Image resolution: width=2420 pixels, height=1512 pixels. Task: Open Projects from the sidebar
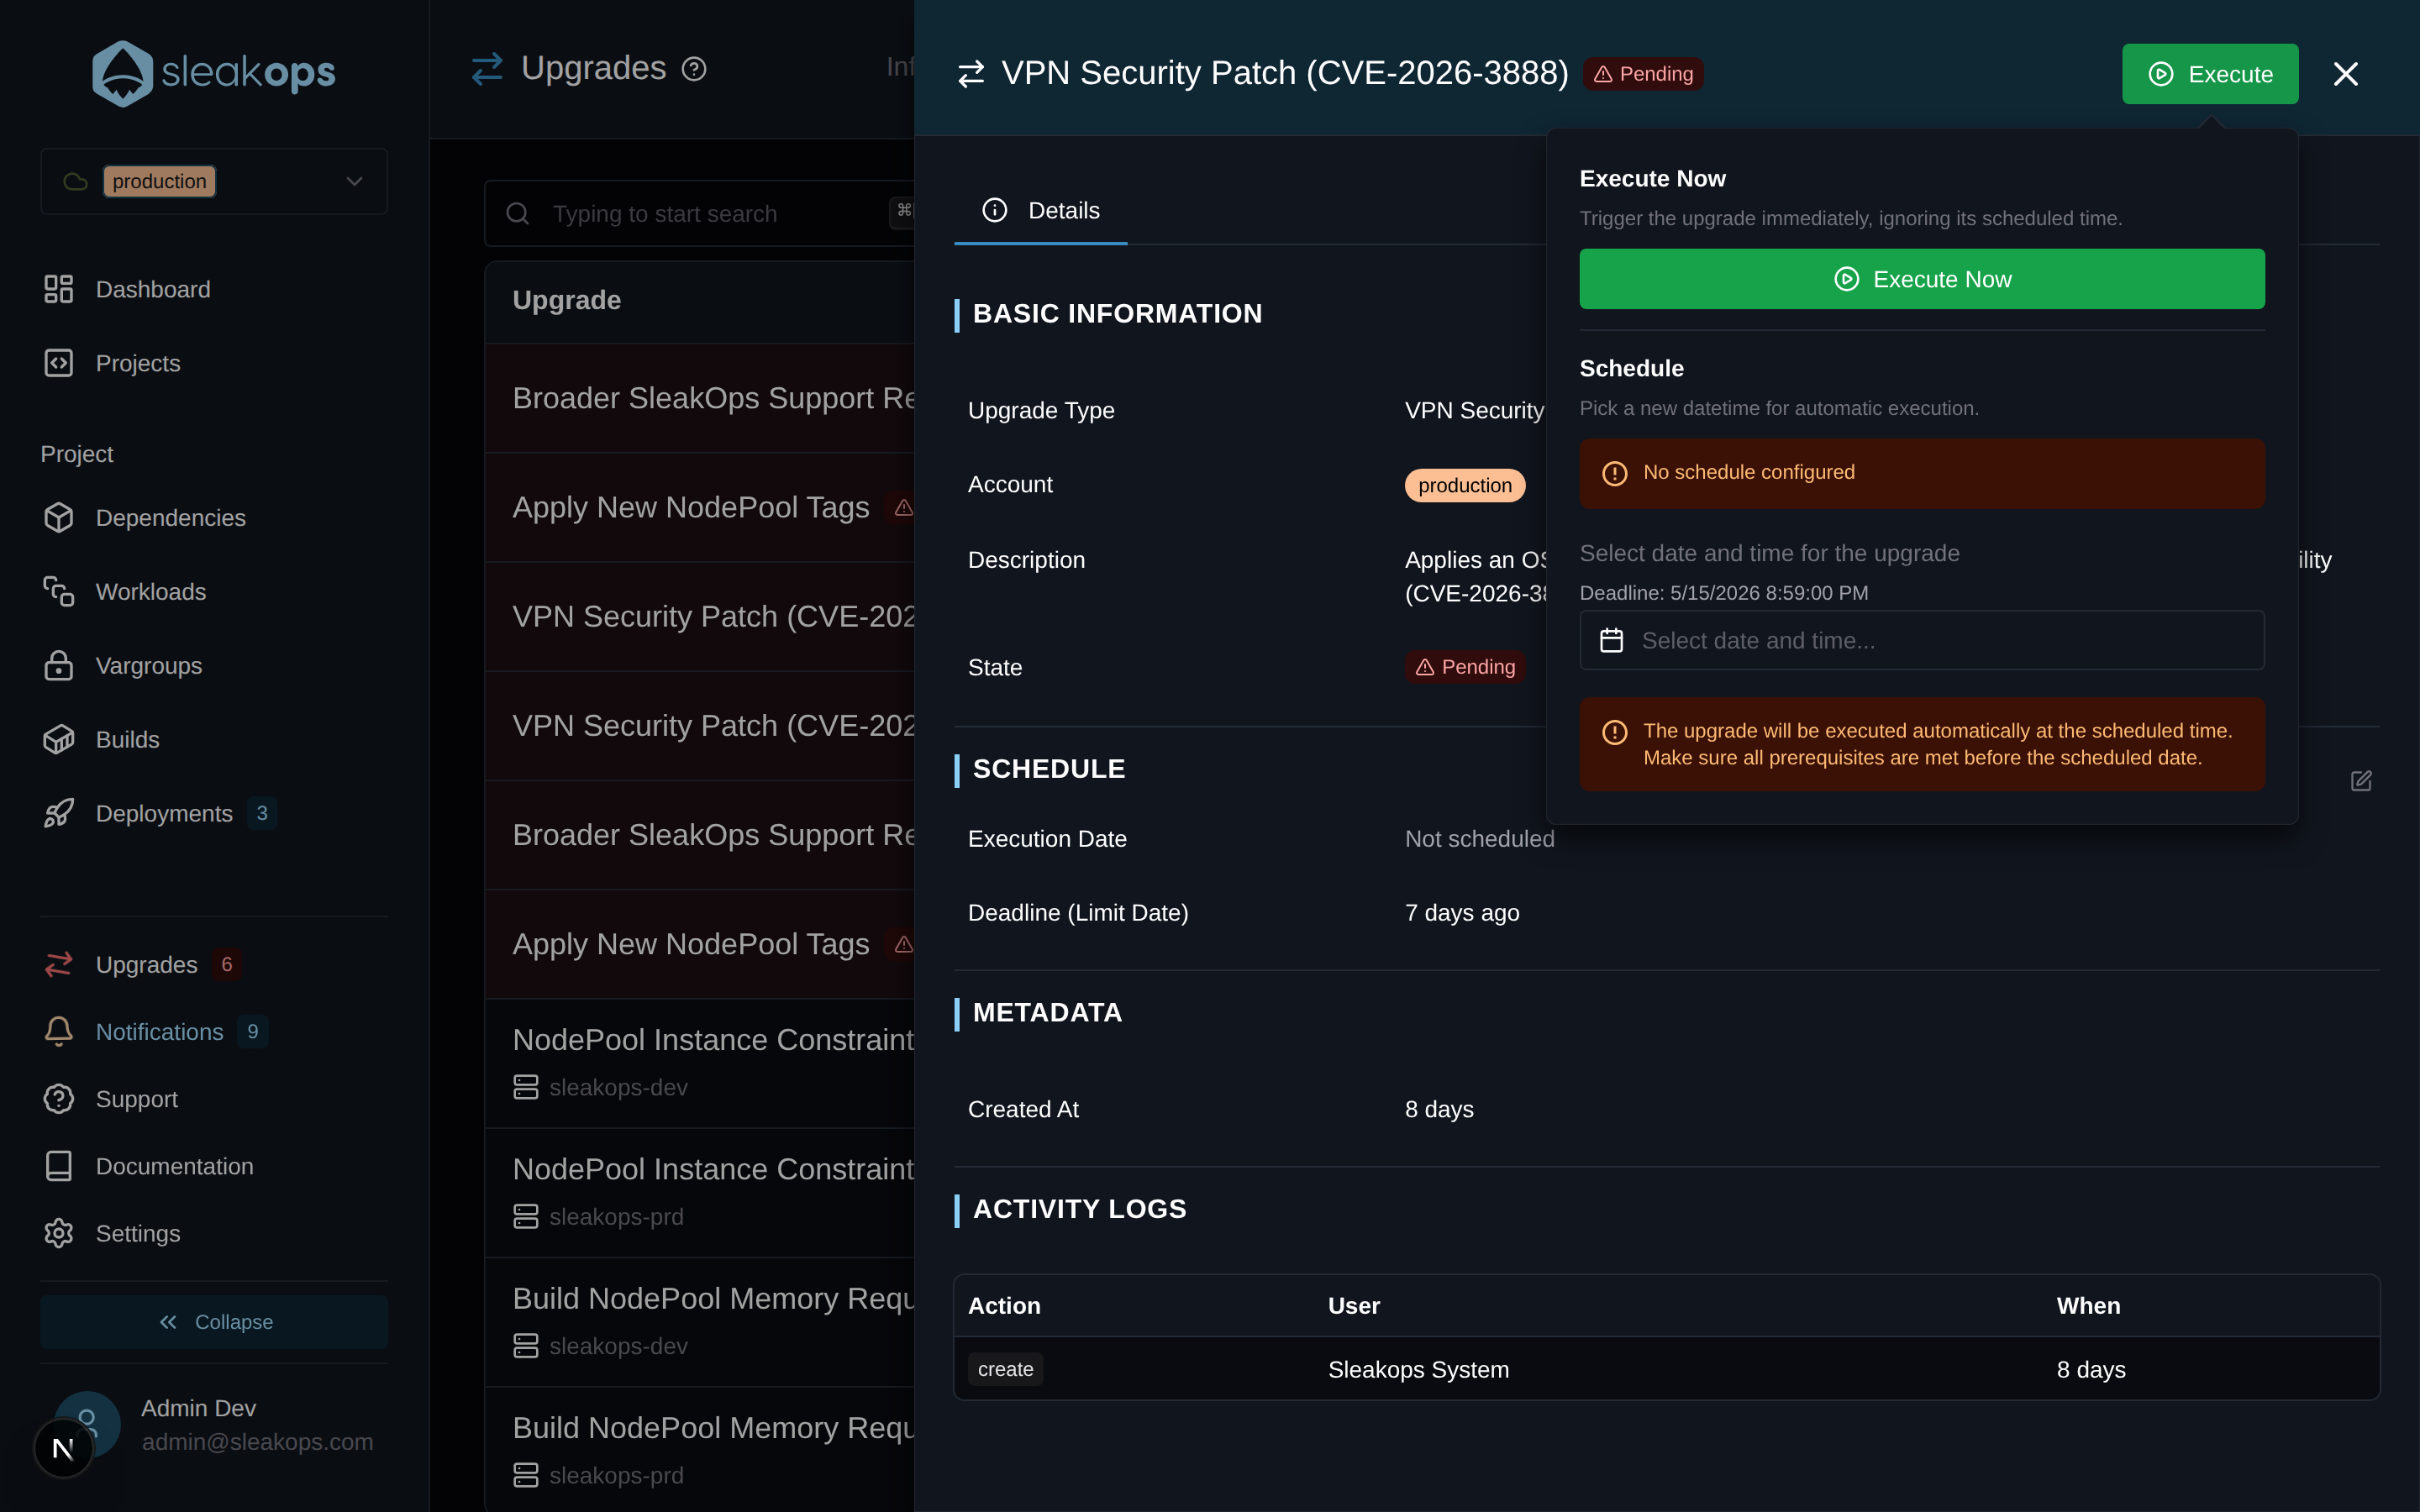coord(138,363)
